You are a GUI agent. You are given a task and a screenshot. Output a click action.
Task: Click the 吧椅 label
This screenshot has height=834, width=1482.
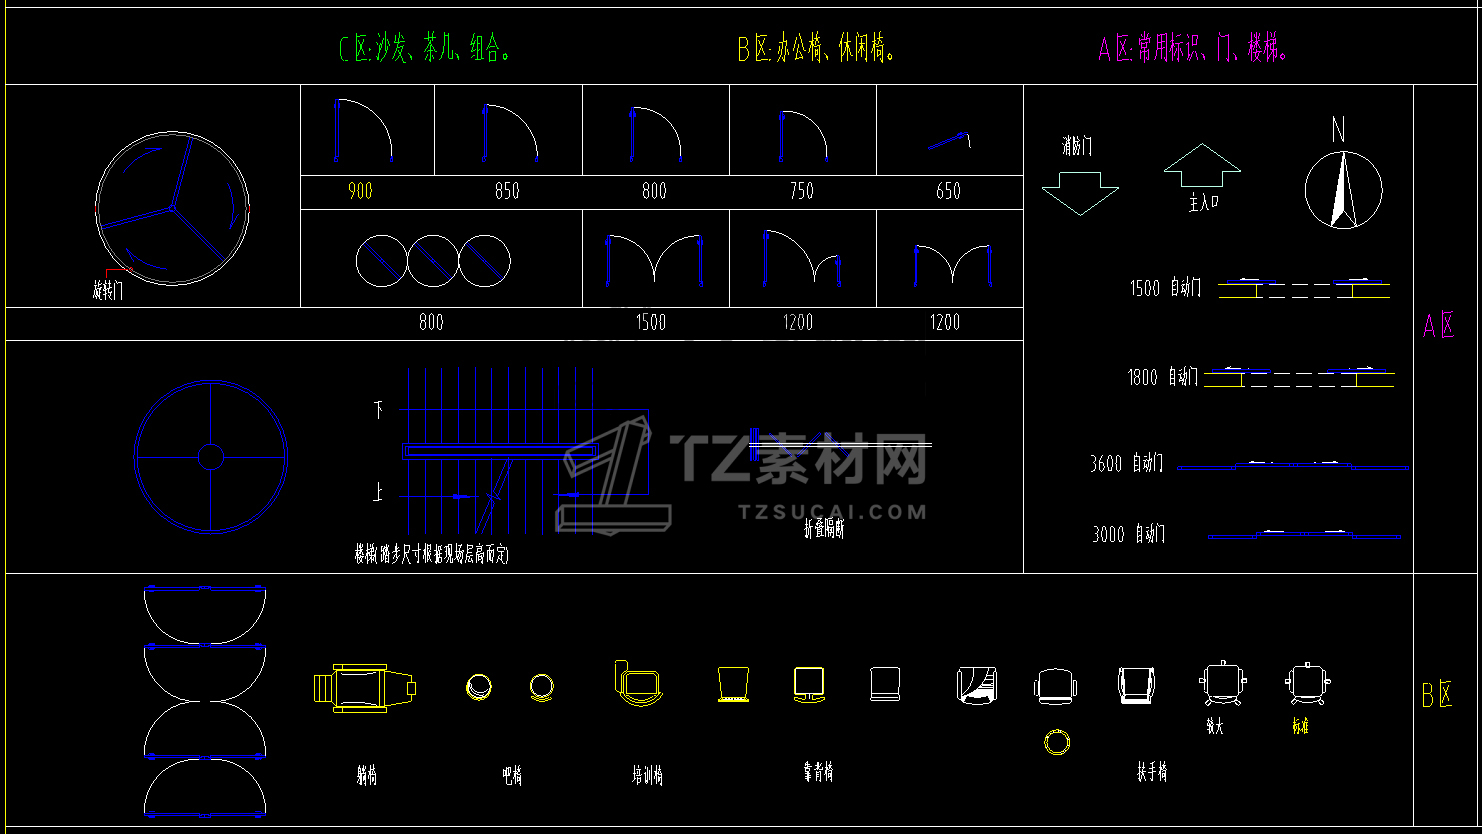click(x=511, y=775)
